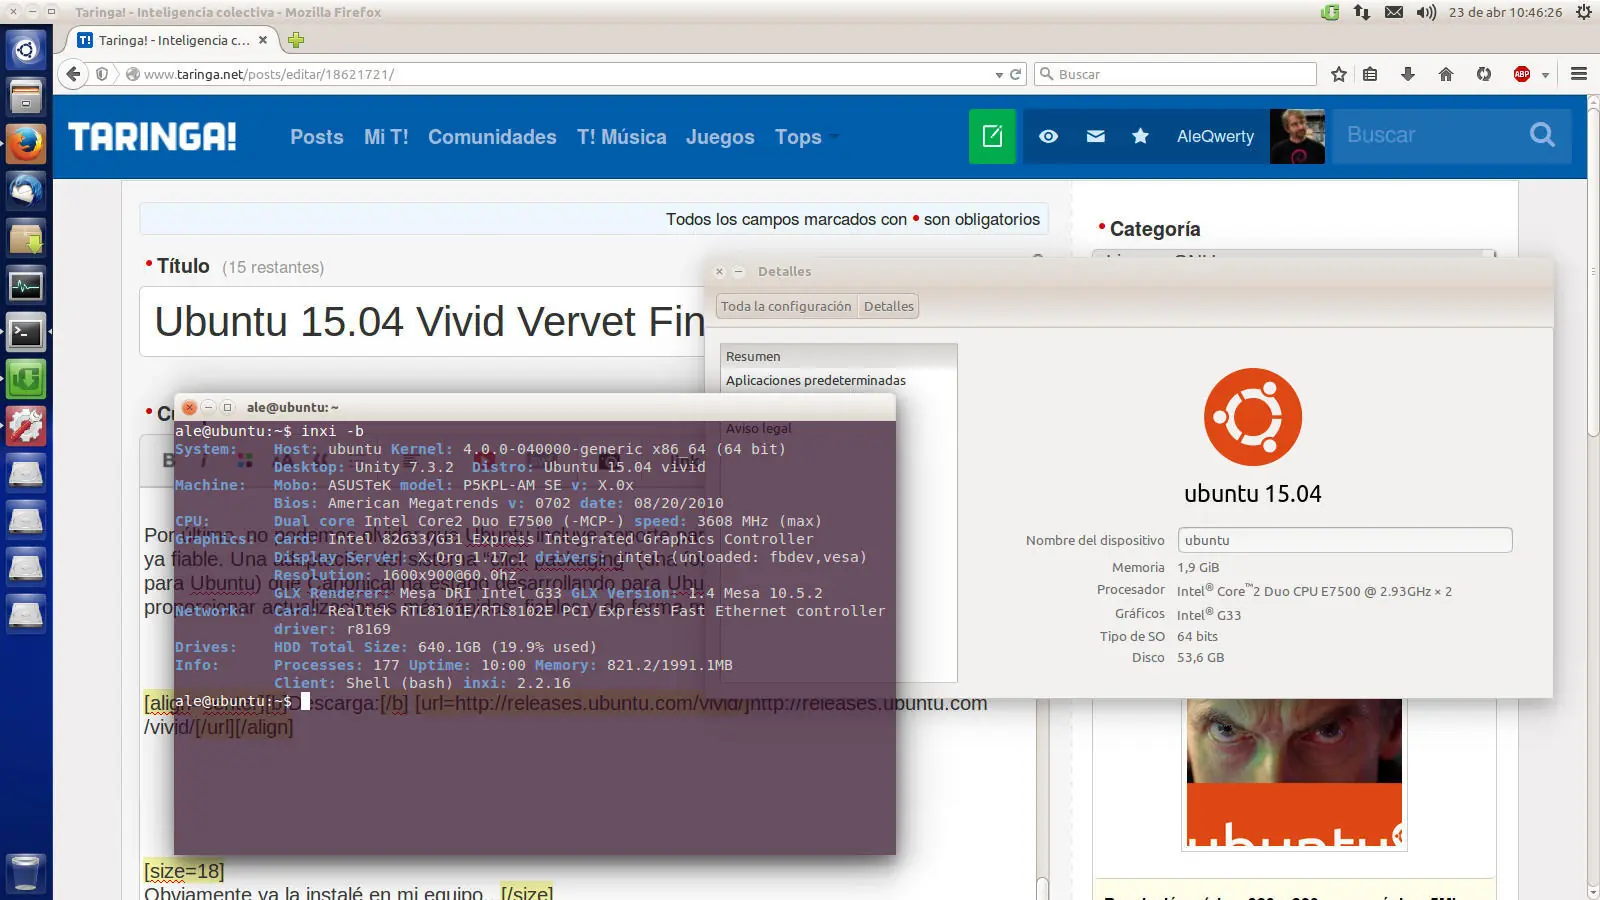Click the Terminal icon in launcher
The width and height of the screenshot is (1600, 900).
(x=26, y=333)
